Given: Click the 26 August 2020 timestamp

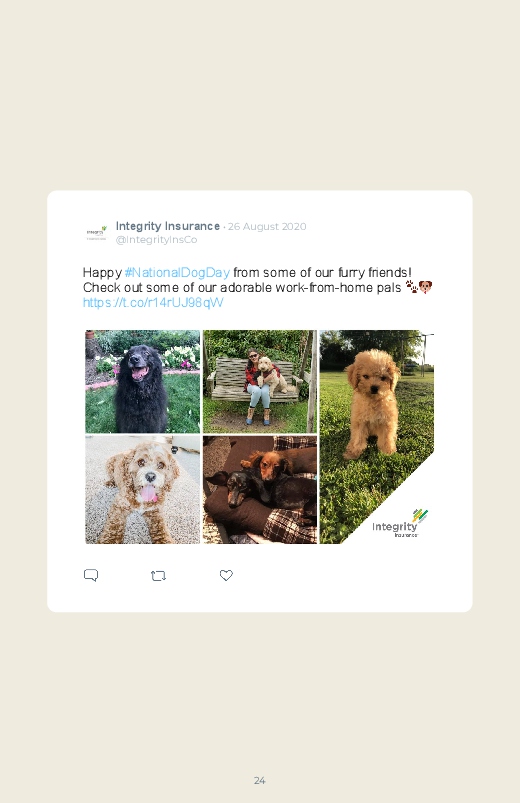Looking at the screenshot, I should pyautogui.click(x=267, y=226).
